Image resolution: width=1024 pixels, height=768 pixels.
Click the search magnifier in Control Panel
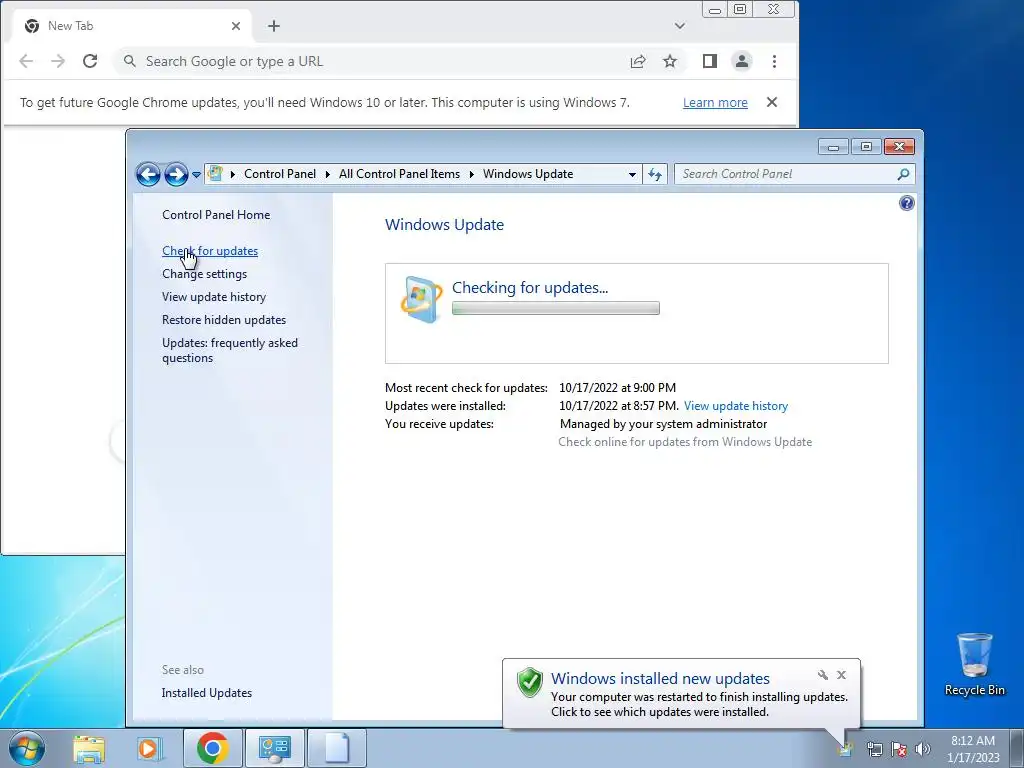point(903,174)
